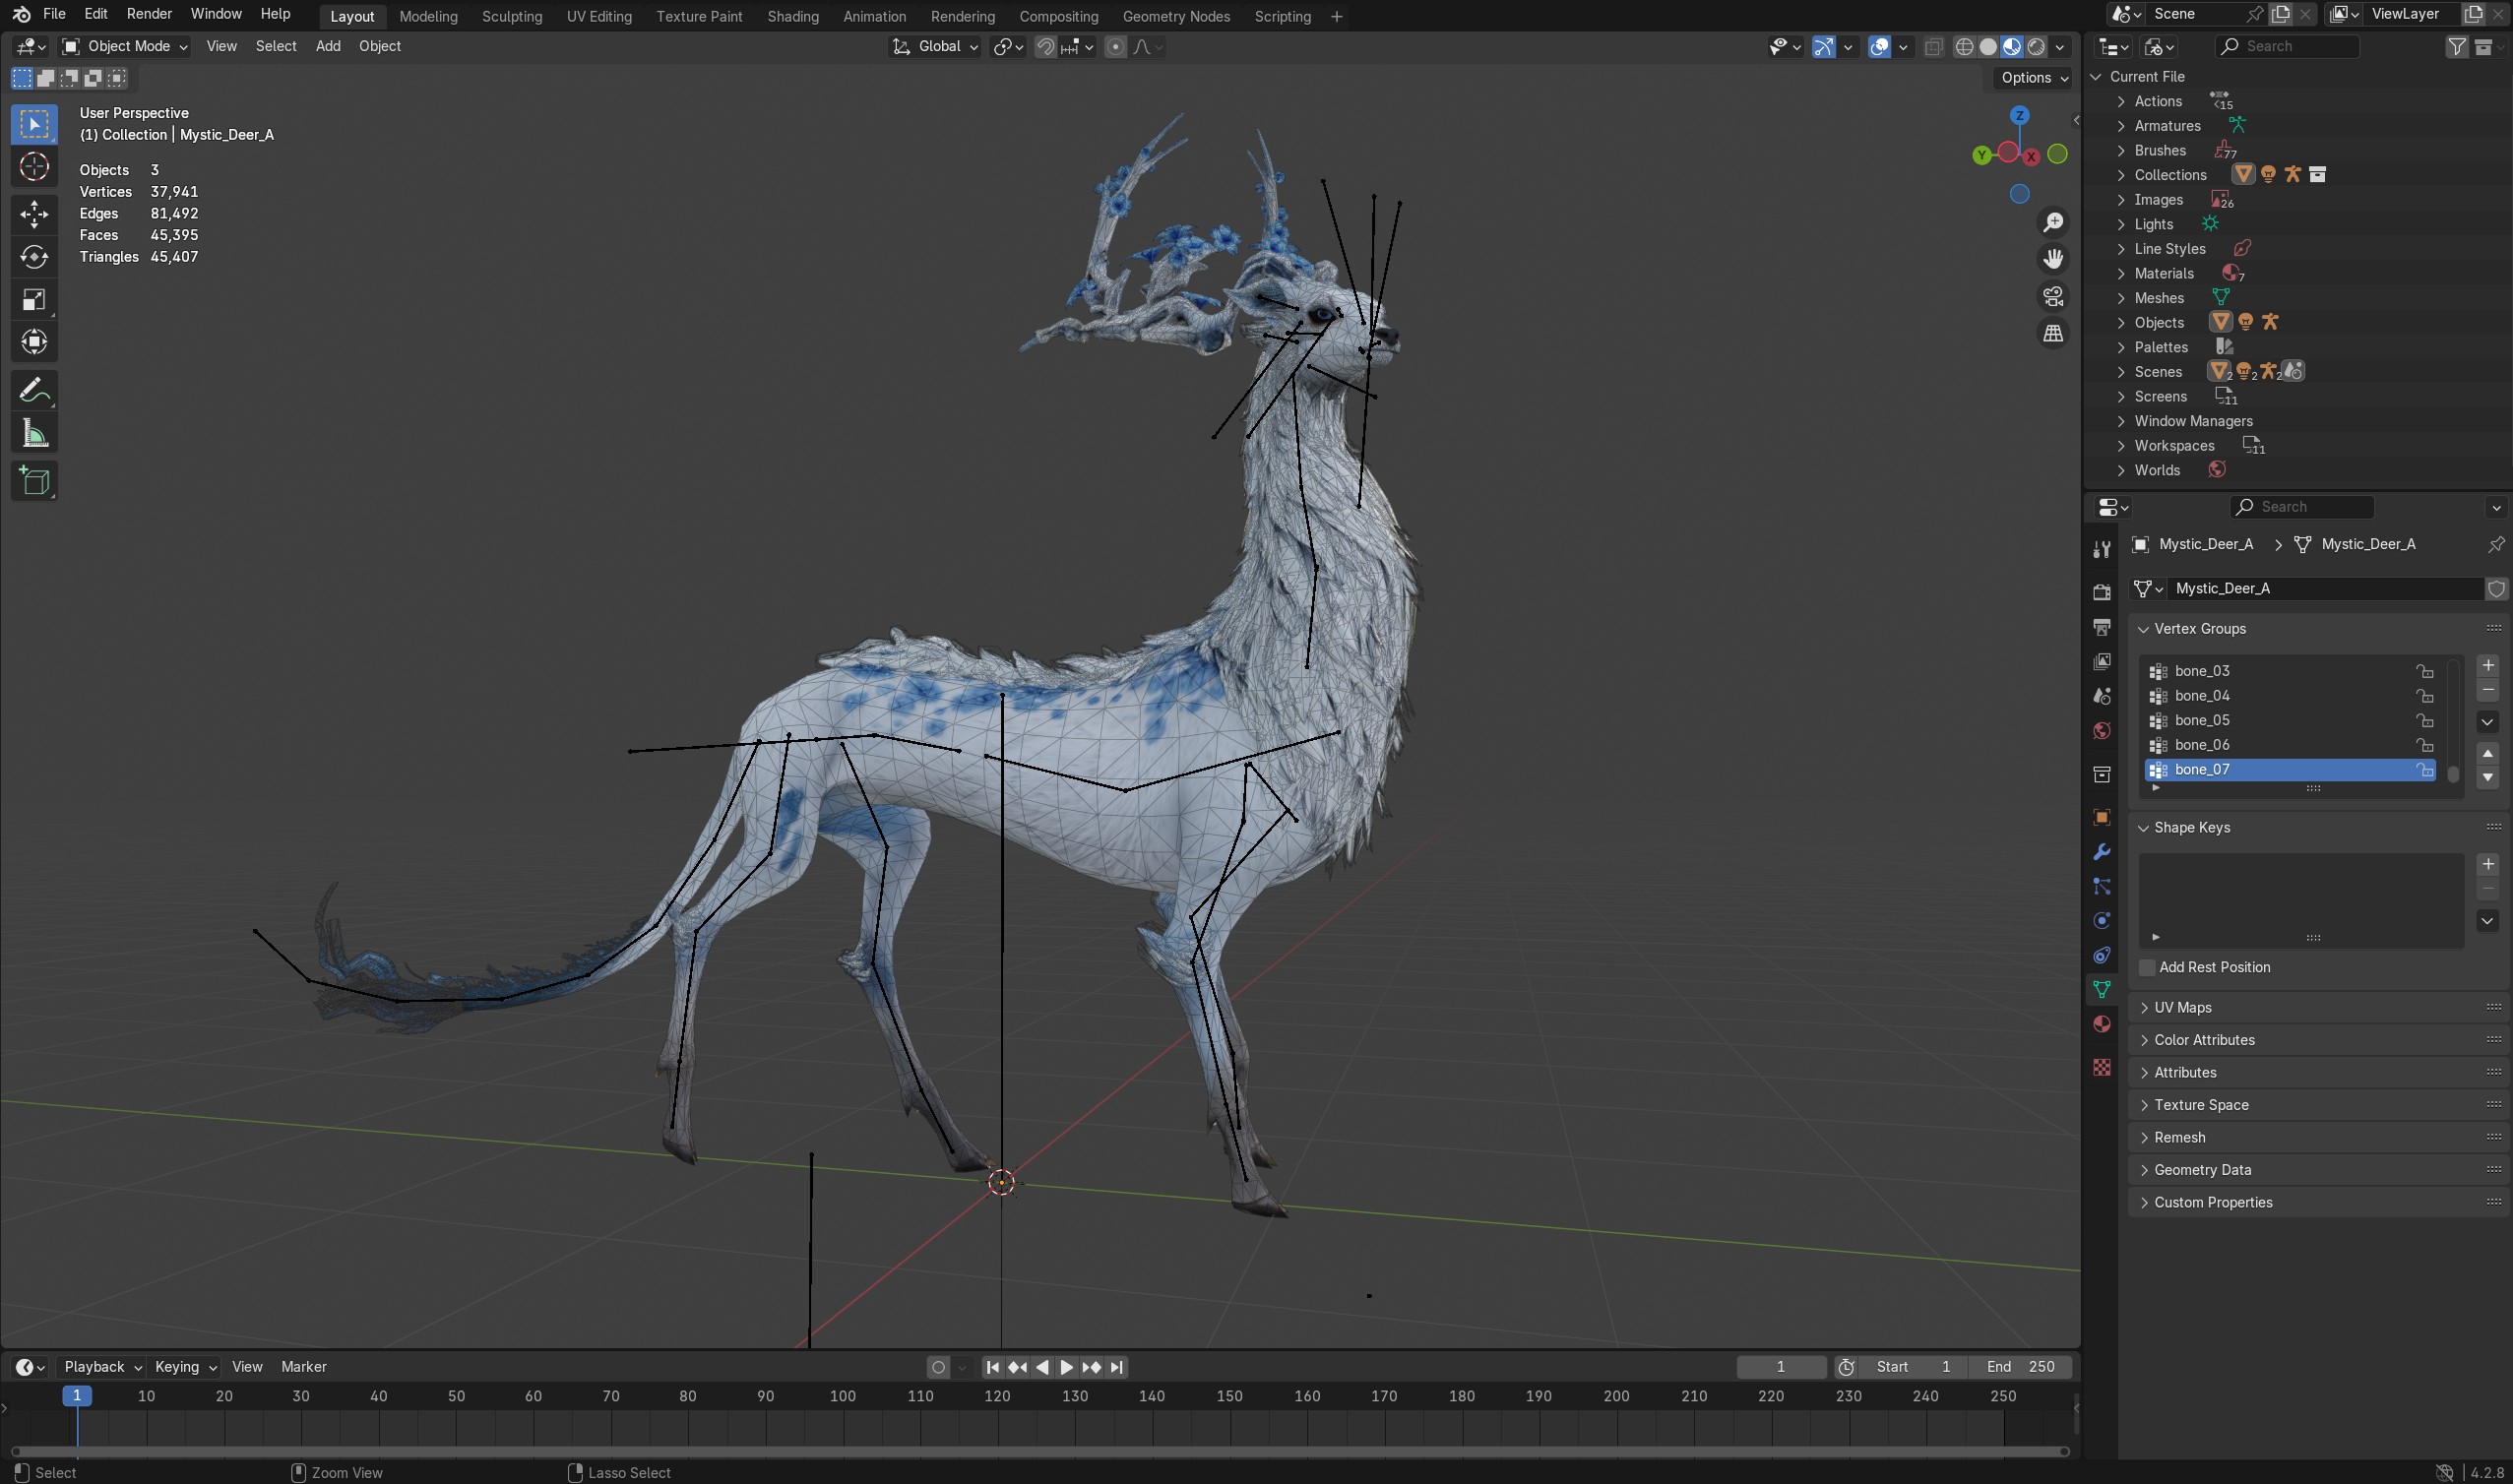Viewport: 2513px width, 1484px height.
Task: Expand the UV Maps panel
Action: 2182,1007
